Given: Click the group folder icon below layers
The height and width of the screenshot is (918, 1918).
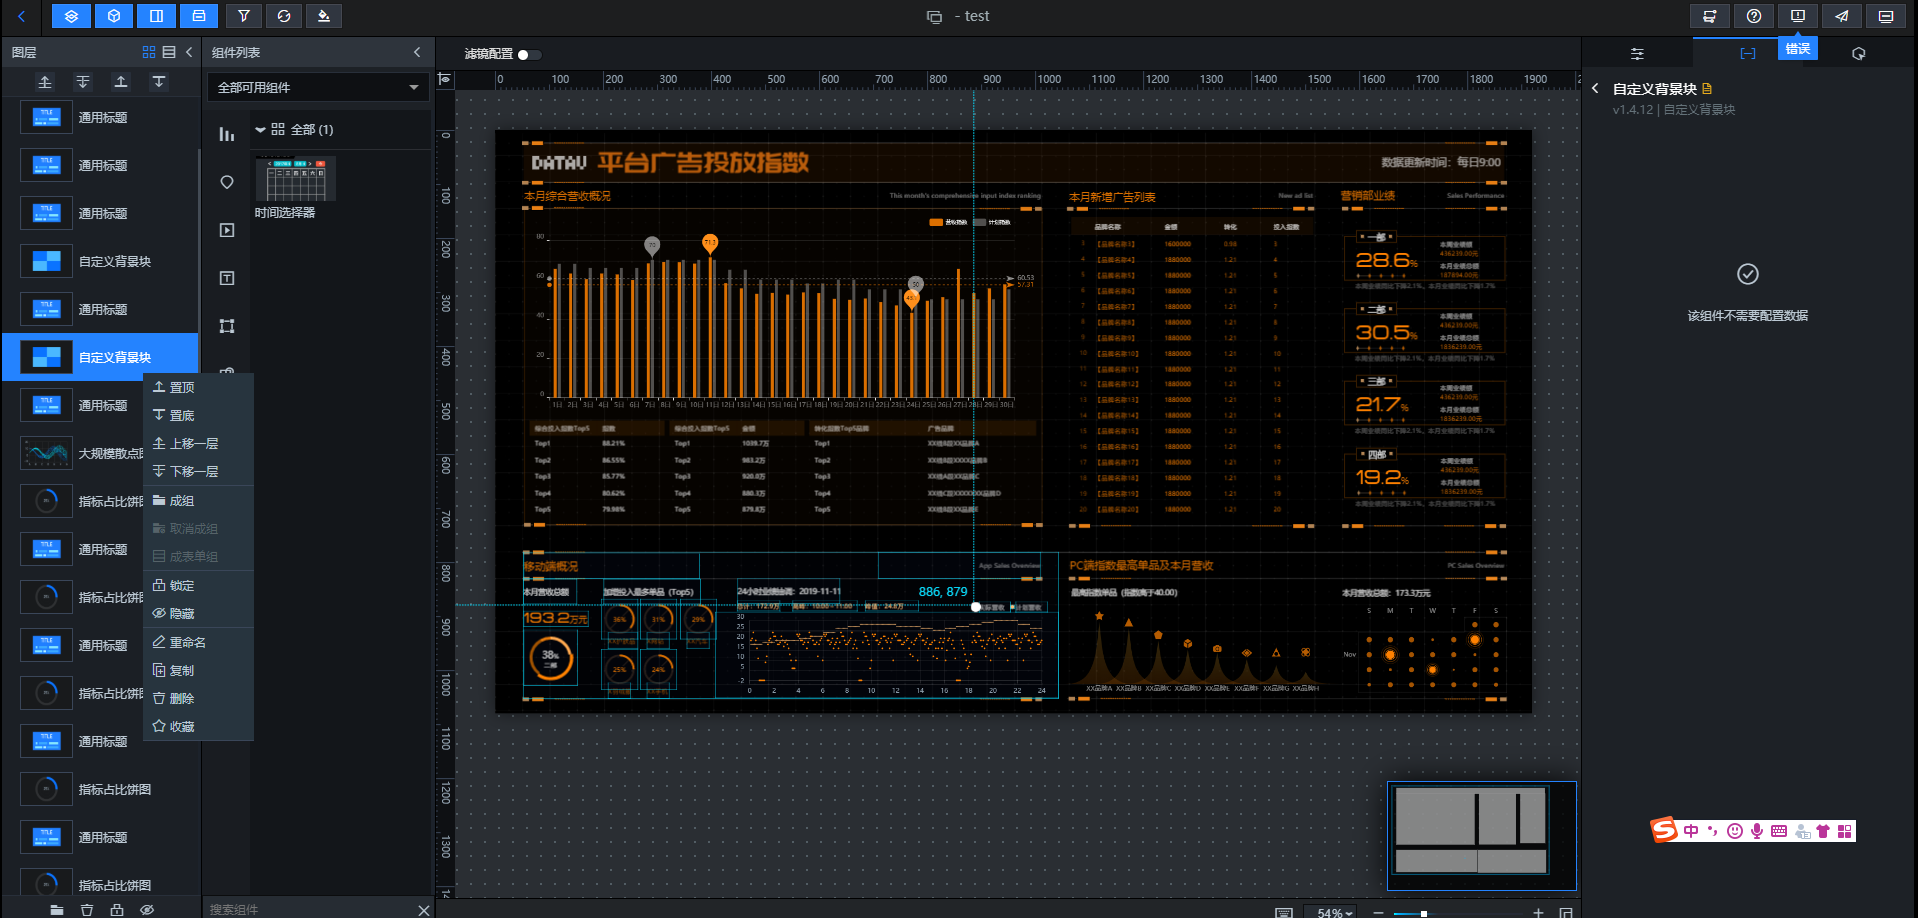Looking at the screenshot, I should pyautogui.click(x=57, y=909).
